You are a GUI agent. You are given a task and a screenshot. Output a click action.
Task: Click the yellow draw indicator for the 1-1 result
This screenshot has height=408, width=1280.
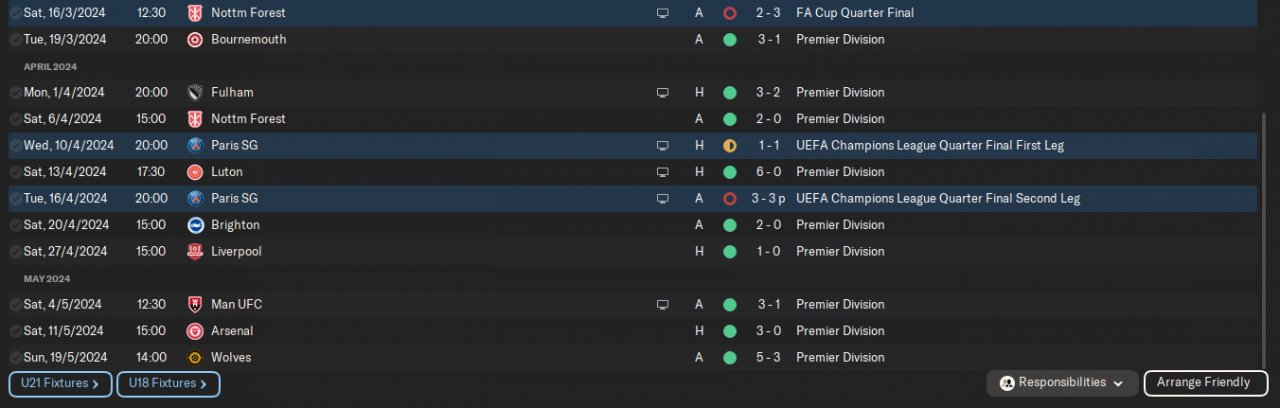pyautogui.click(x=730, y=146)
